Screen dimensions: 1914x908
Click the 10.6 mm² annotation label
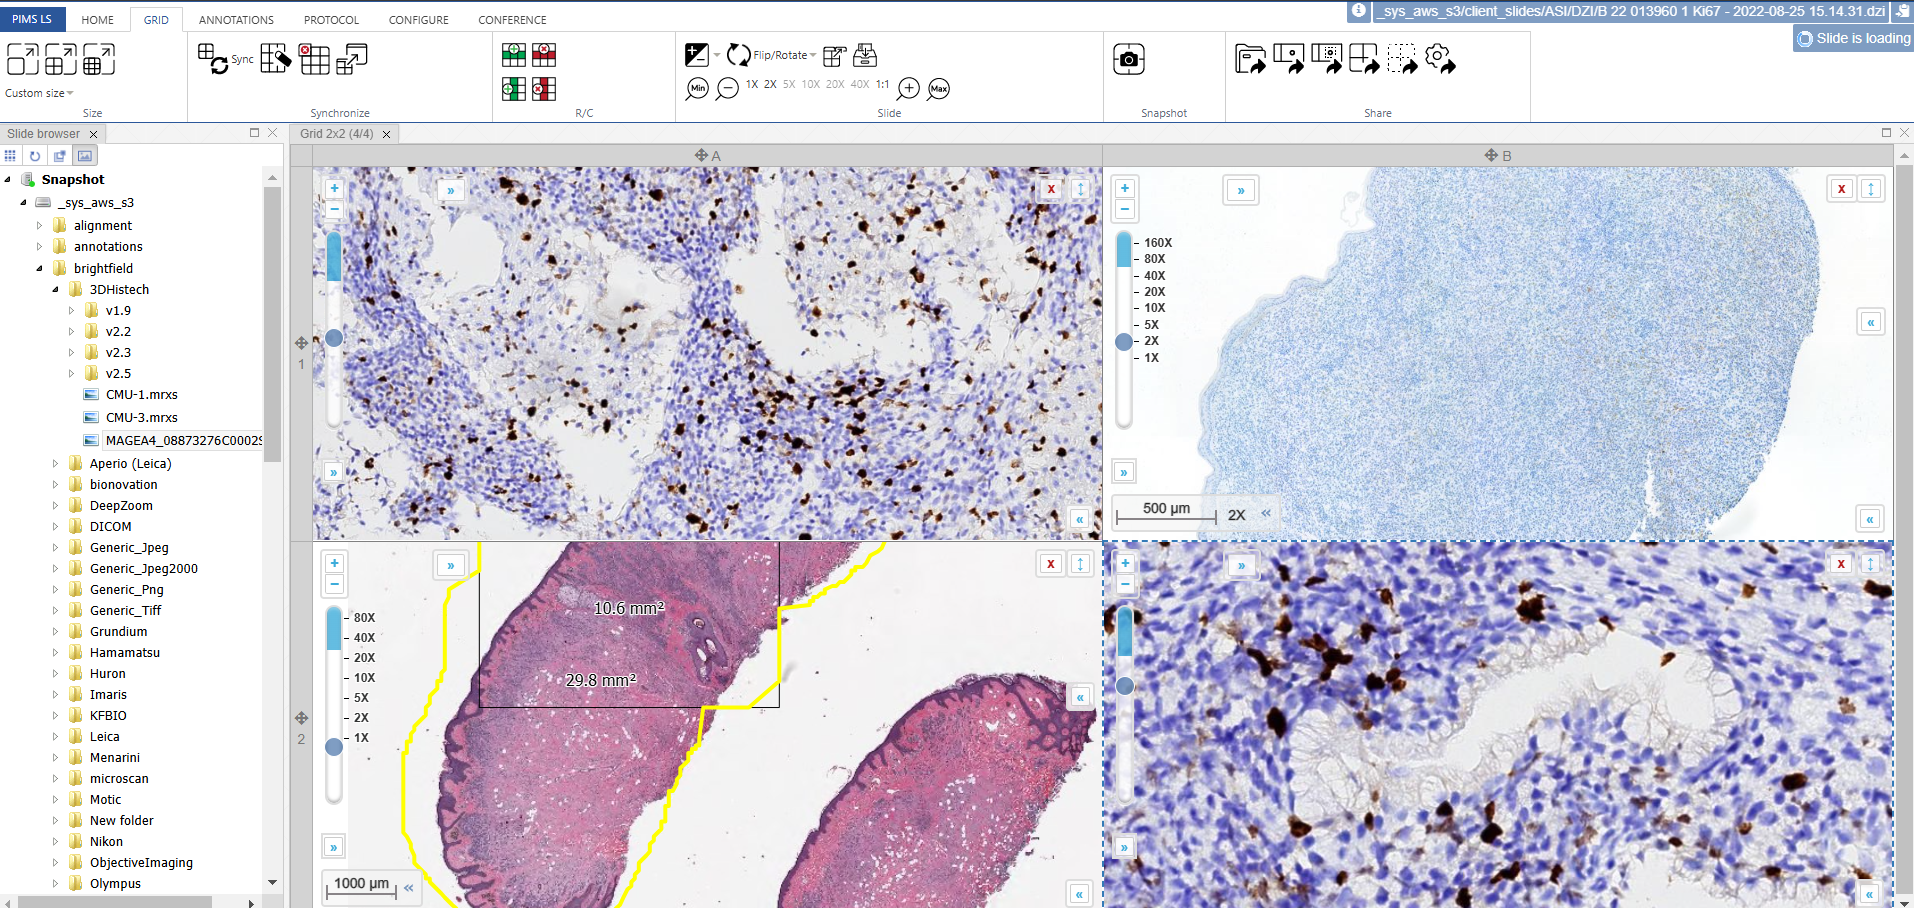pos(628,608)
